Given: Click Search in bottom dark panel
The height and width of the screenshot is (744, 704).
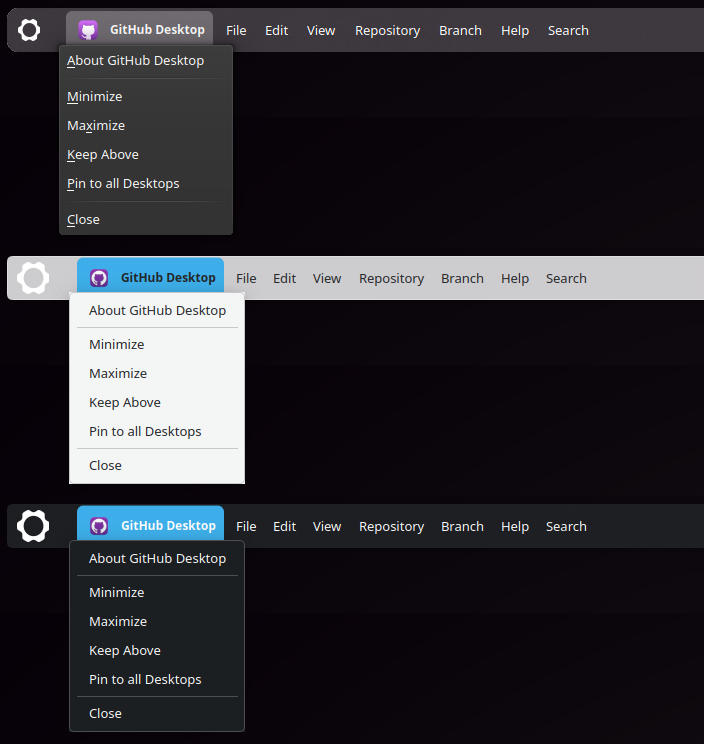Looking at the screenshot, I should [566, 527].
